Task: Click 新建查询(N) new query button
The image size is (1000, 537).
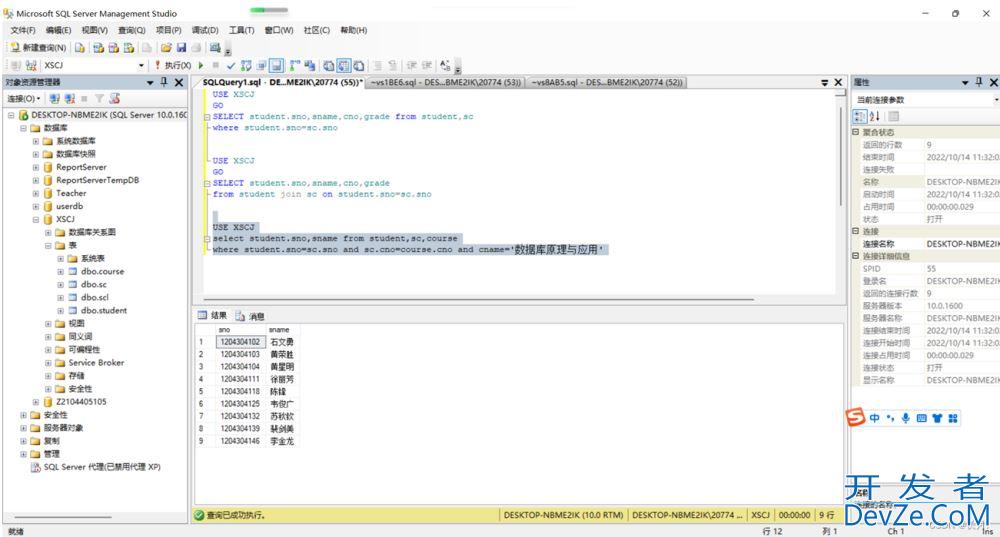Action: [x=38, y=48]
